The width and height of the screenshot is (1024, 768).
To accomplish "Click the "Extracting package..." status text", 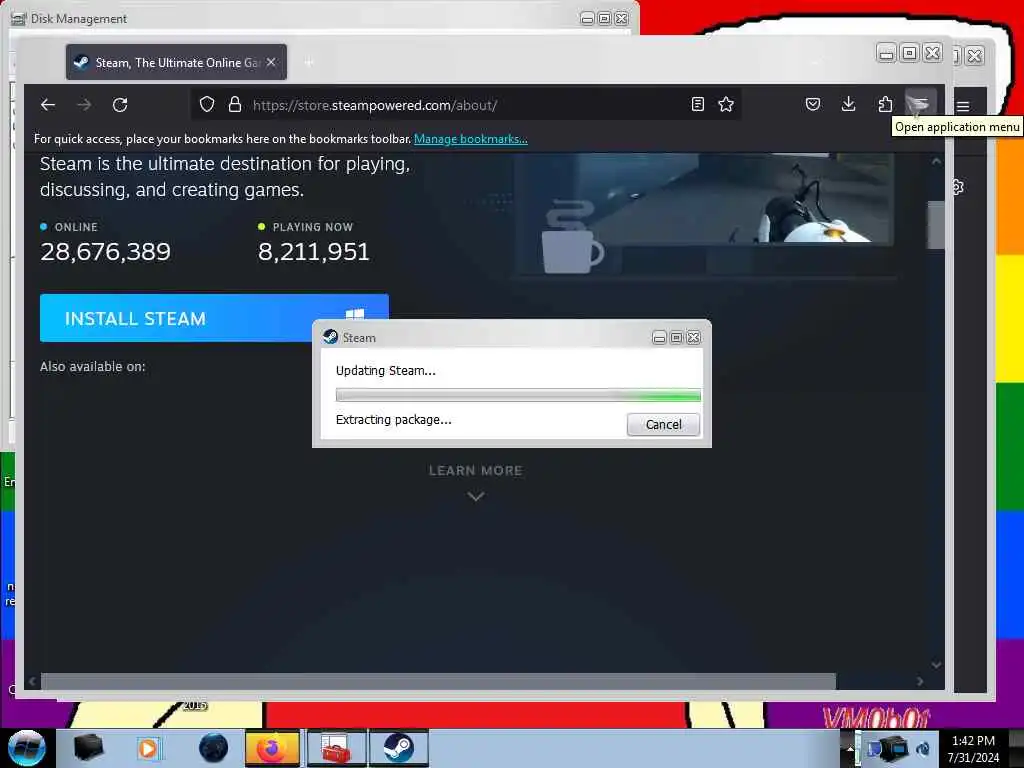I will click(x=393, y=419).
